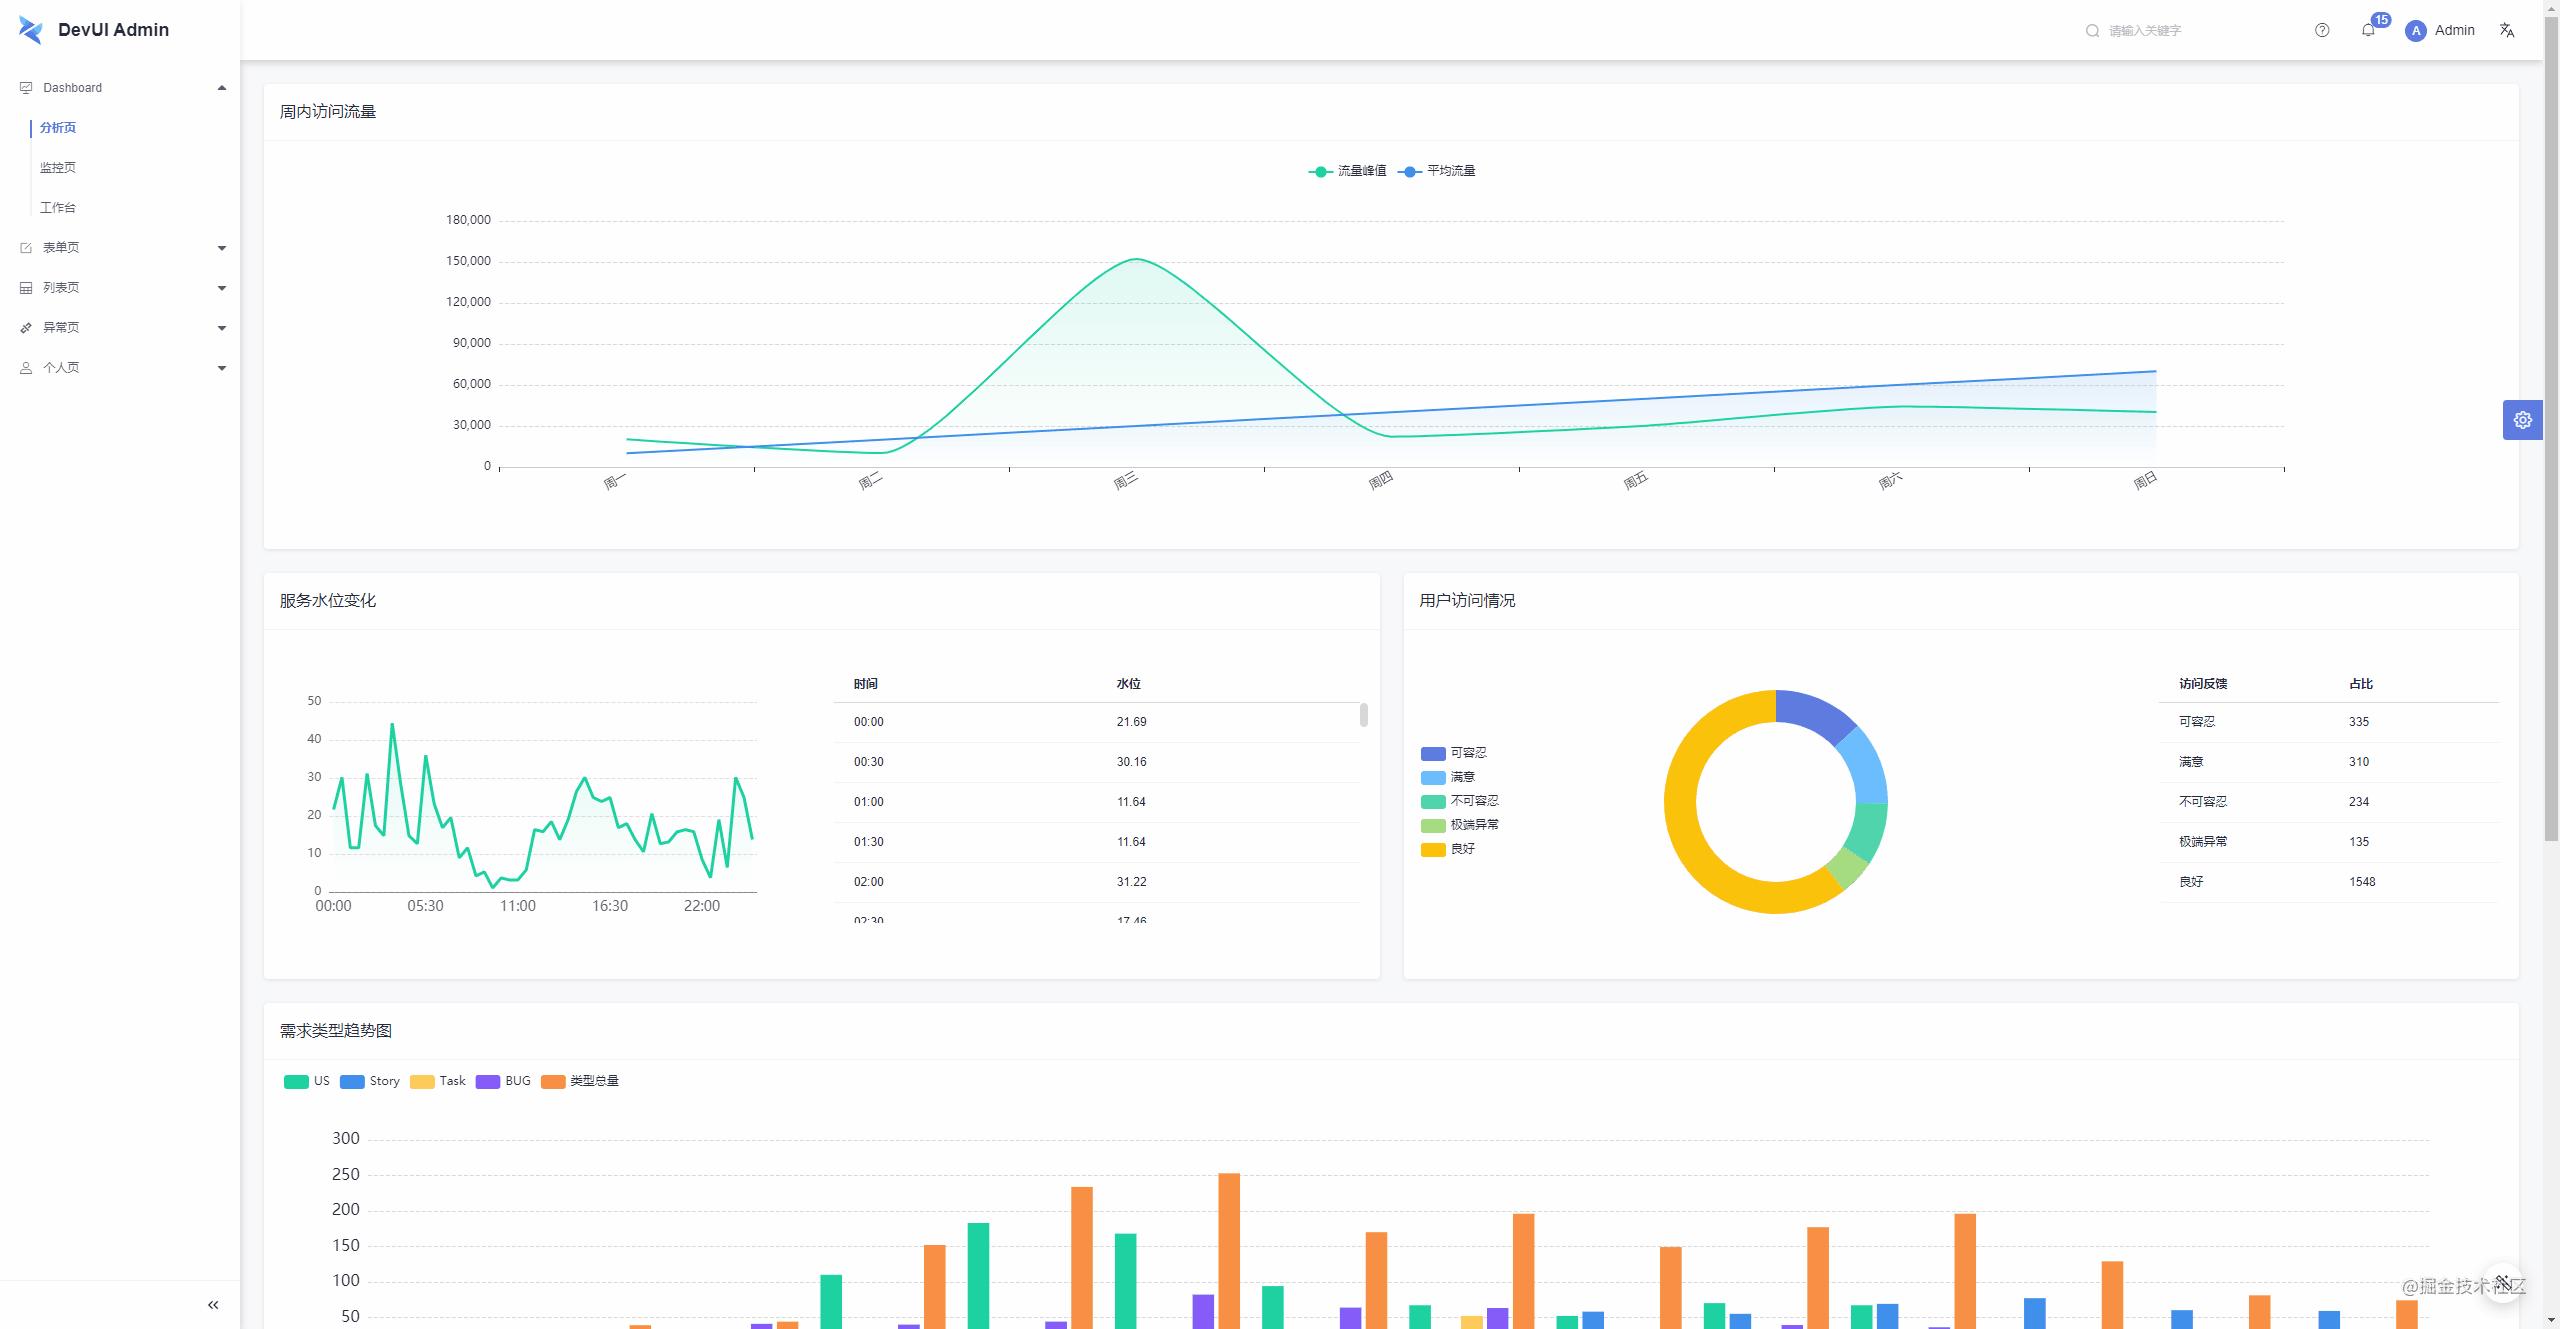The image size is (2560, 1329).
Task: Click 极端异常 row in feedback table
Action: tap(2328, 842)
